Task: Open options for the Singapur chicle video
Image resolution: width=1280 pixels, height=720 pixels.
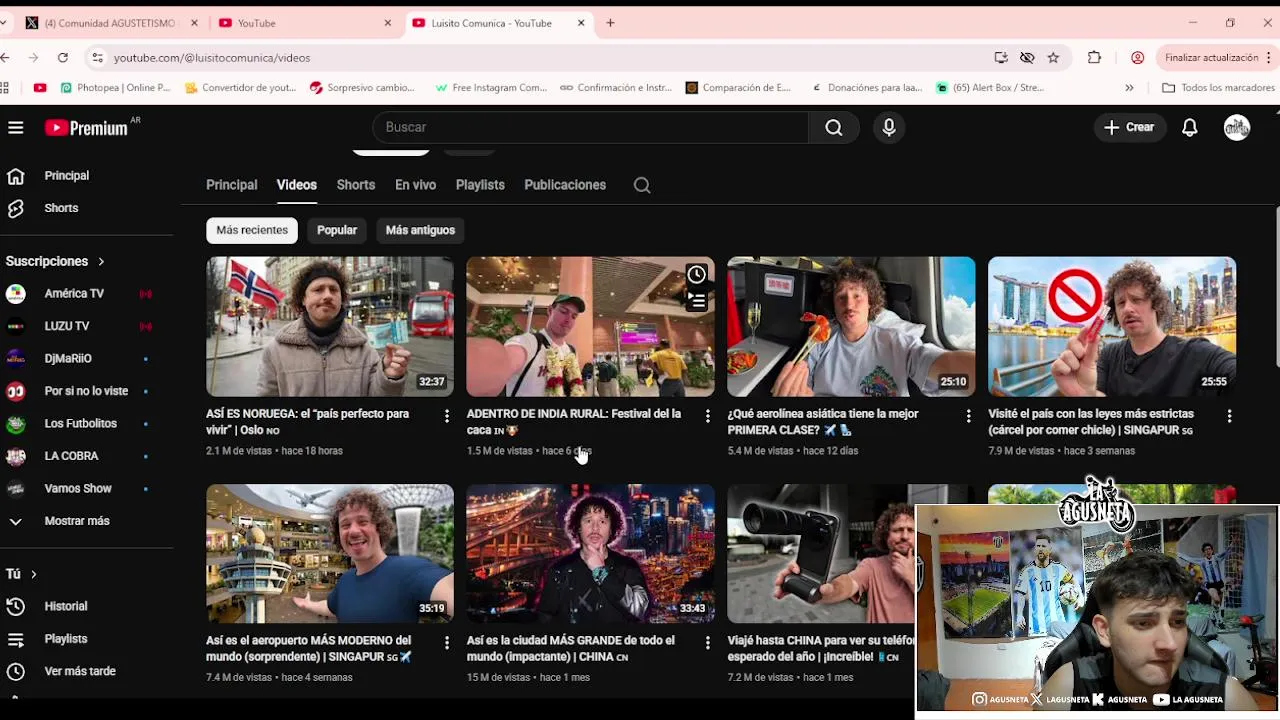Action: 1229,416
